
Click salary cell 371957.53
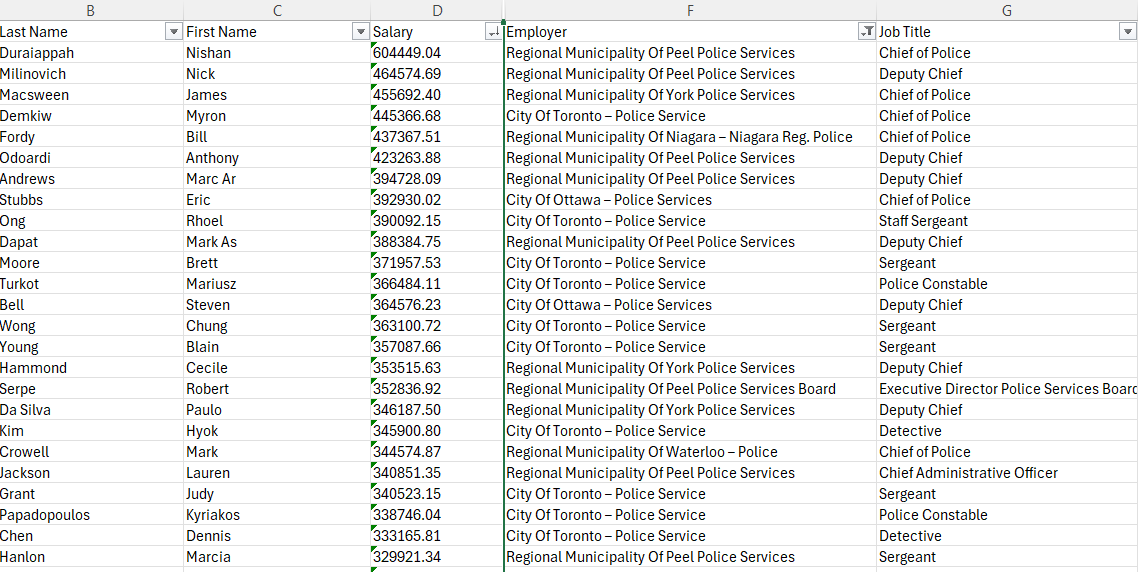point(437,263)
